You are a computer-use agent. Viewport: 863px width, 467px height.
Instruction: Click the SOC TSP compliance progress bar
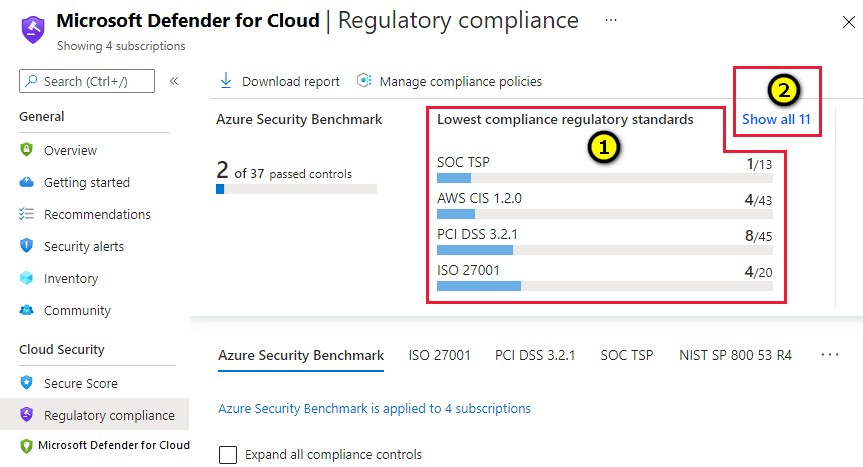604,178
